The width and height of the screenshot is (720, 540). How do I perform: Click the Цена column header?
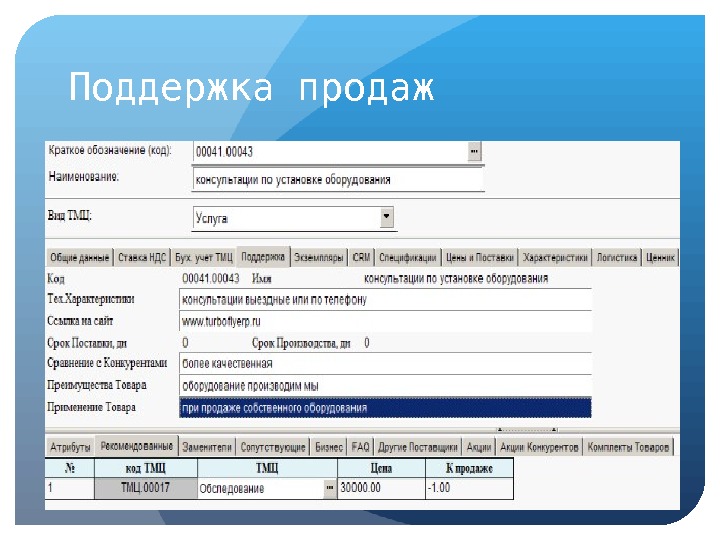pyautogui.click(x=382, y=468)
